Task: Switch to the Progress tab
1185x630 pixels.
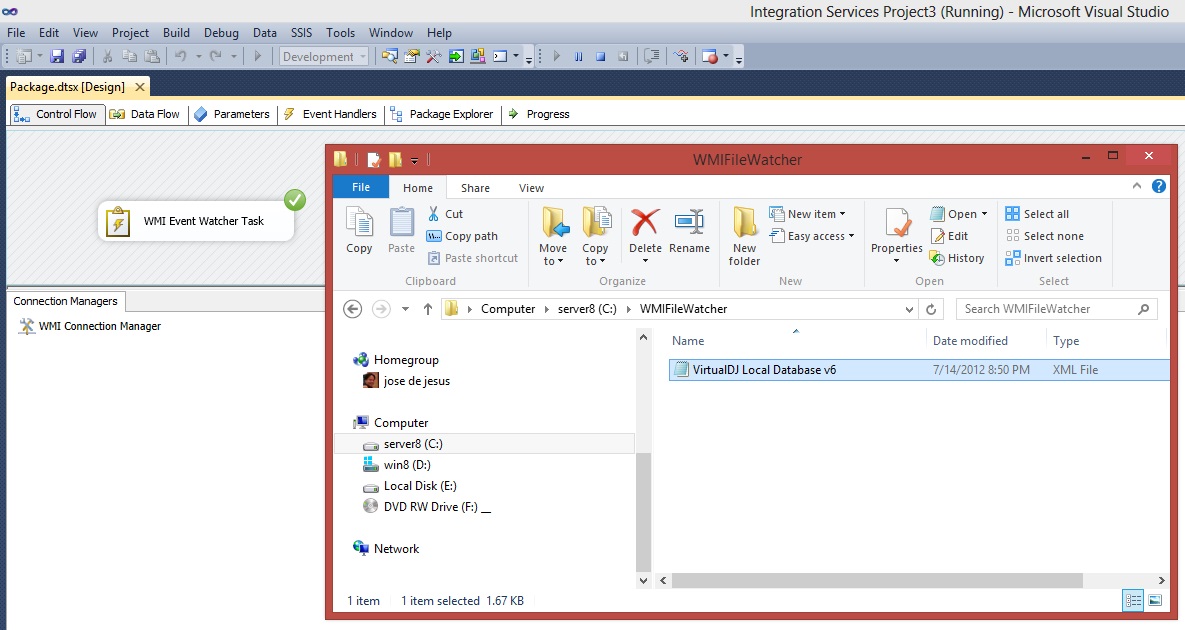Action: (x=540, y=114)
